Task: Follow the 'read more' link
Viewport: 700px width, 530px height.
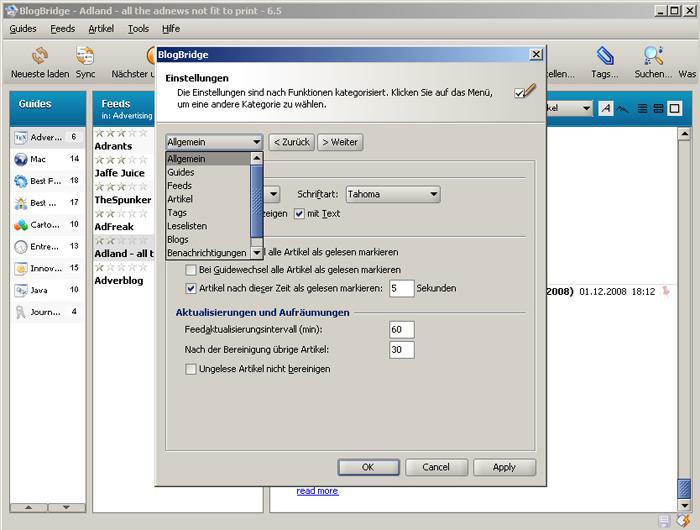Action: 317,491
